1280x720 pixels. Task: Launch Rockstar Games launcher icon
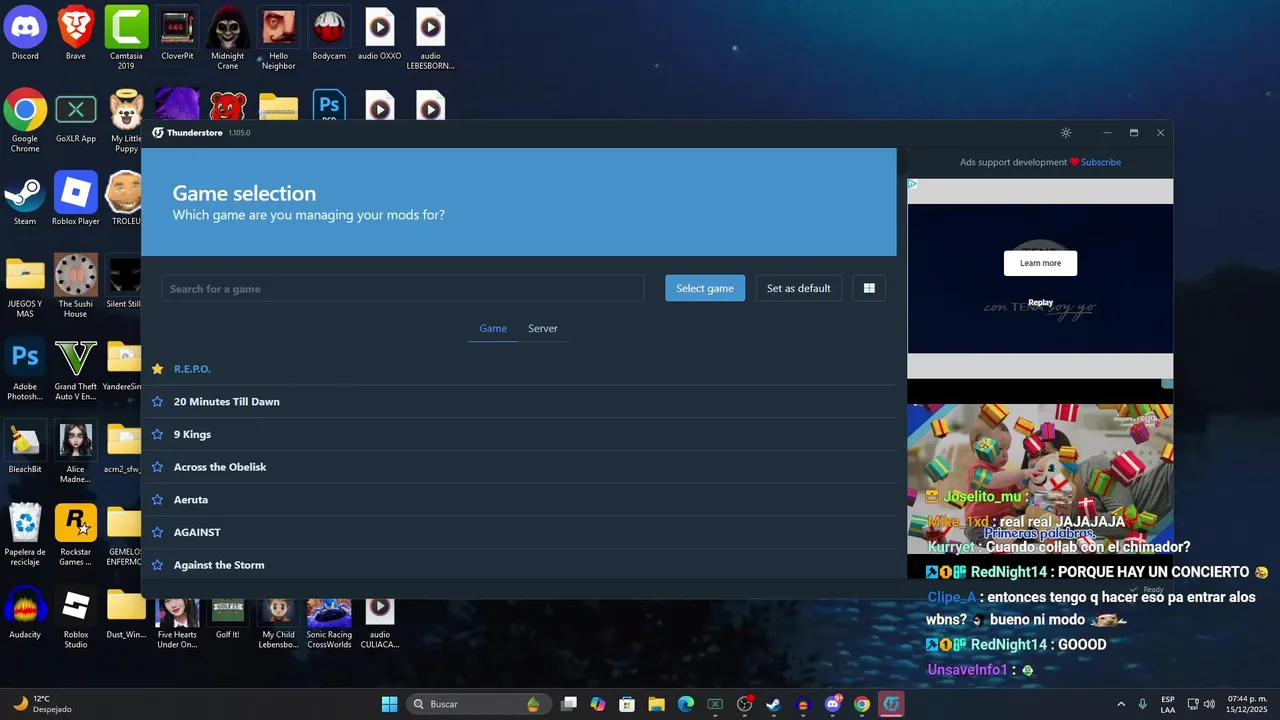76,533
